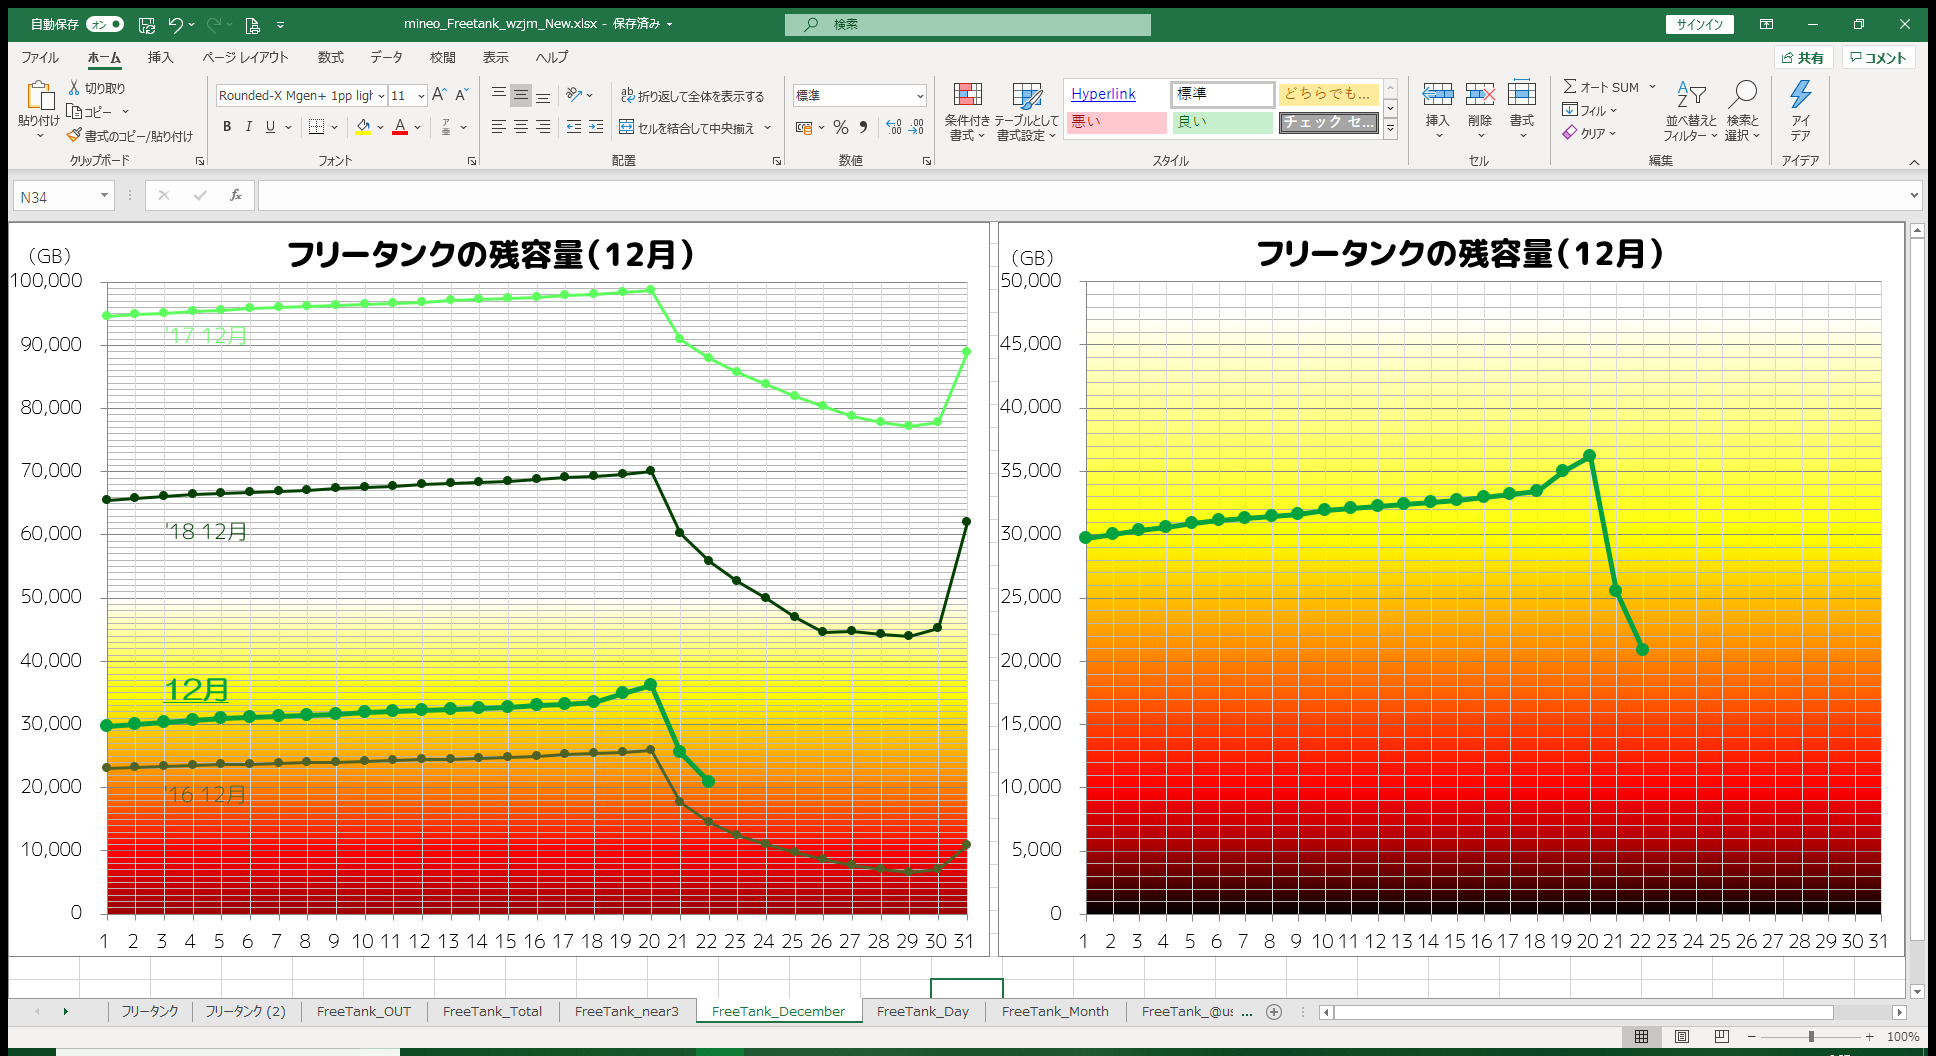This screenshot has height=1056, width=1936.
Task: Open the font name dropdown
Action: 381,96
